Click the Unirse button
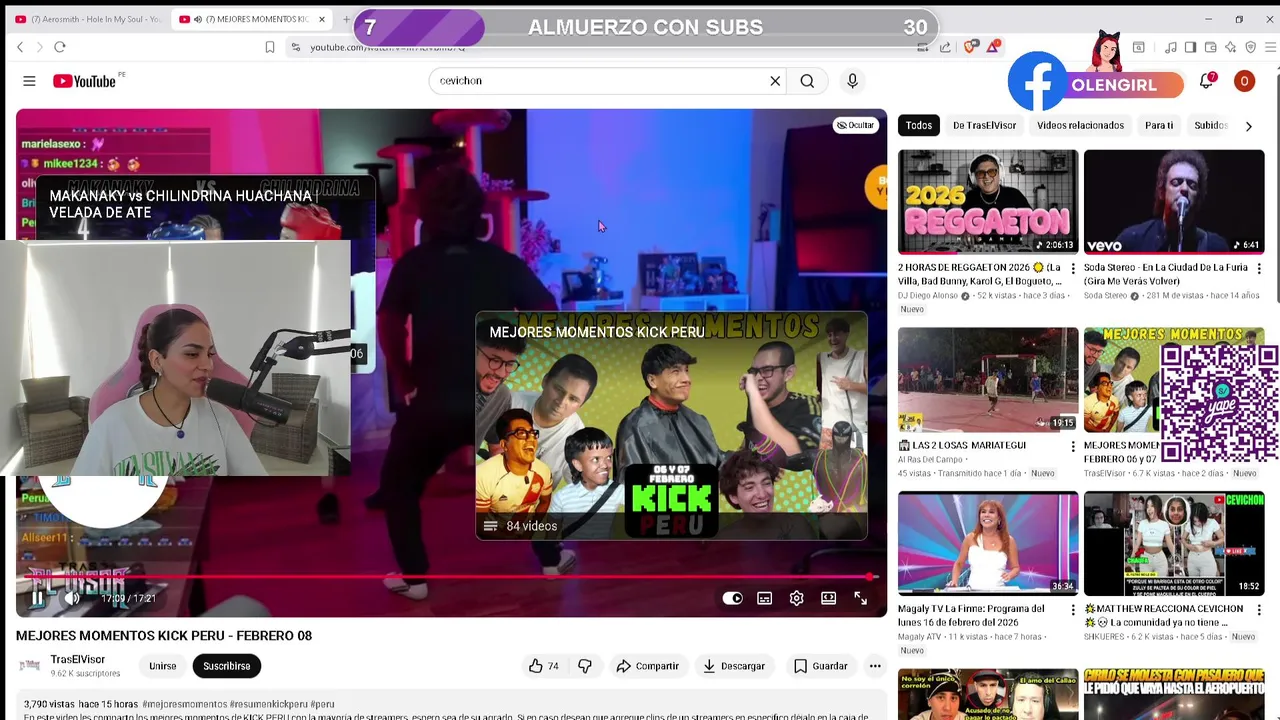The image size is (1280, 720). click(162, 666)
